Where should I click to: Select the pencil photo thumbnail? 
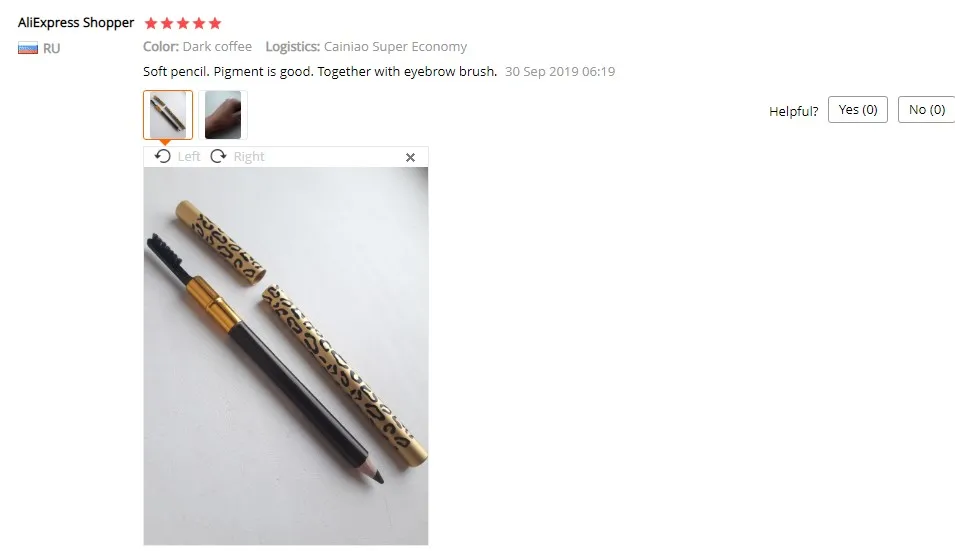tap(168, 115)
